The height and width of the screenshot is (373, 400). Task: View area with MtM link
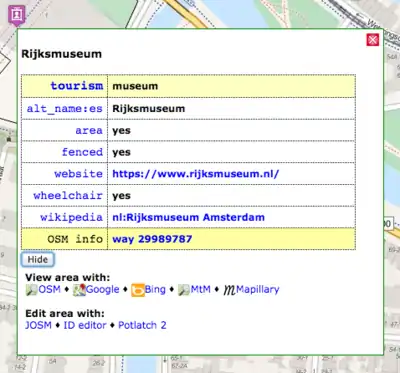pyautogui.click(x=200, y=289)
